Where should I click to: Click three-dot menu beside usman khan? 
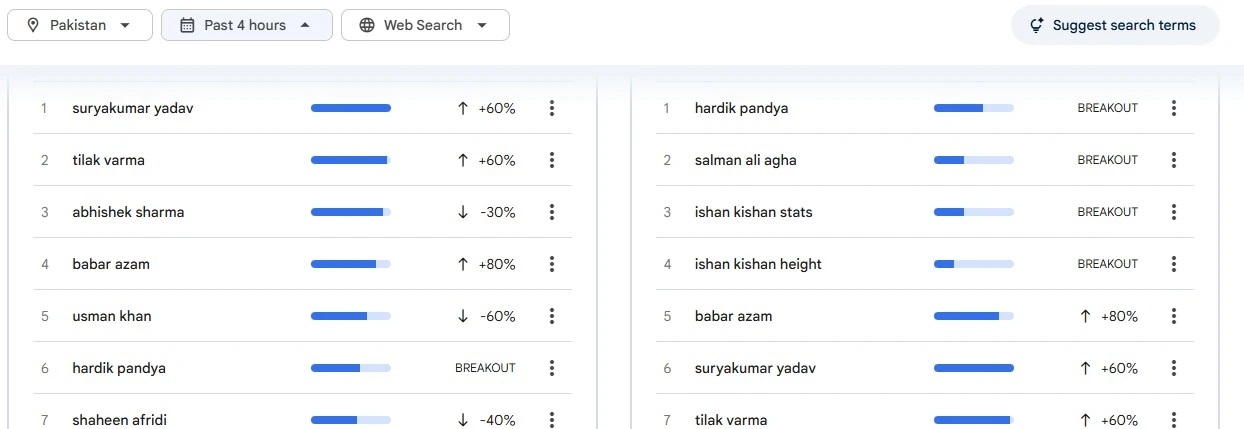pyautogui.click(x=551, y=316)
